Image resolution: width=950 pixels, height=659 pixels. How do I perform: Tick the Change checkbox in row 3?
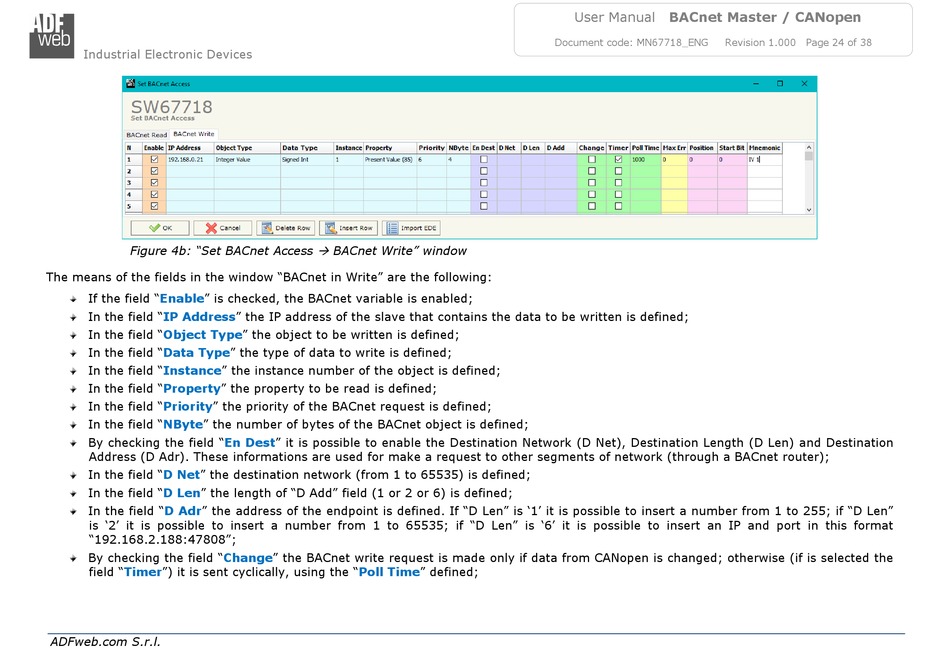pos(592,182)
